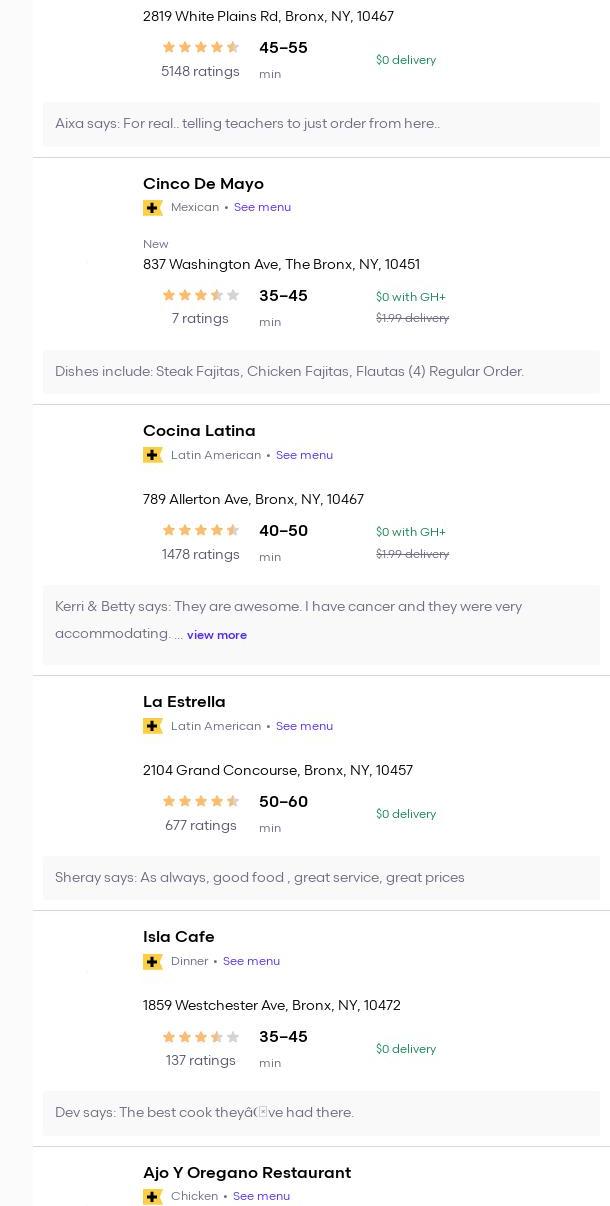Open Cocina Latina See menu link
The height and width of the screenshot is (1206, 610).
(304, 455)
